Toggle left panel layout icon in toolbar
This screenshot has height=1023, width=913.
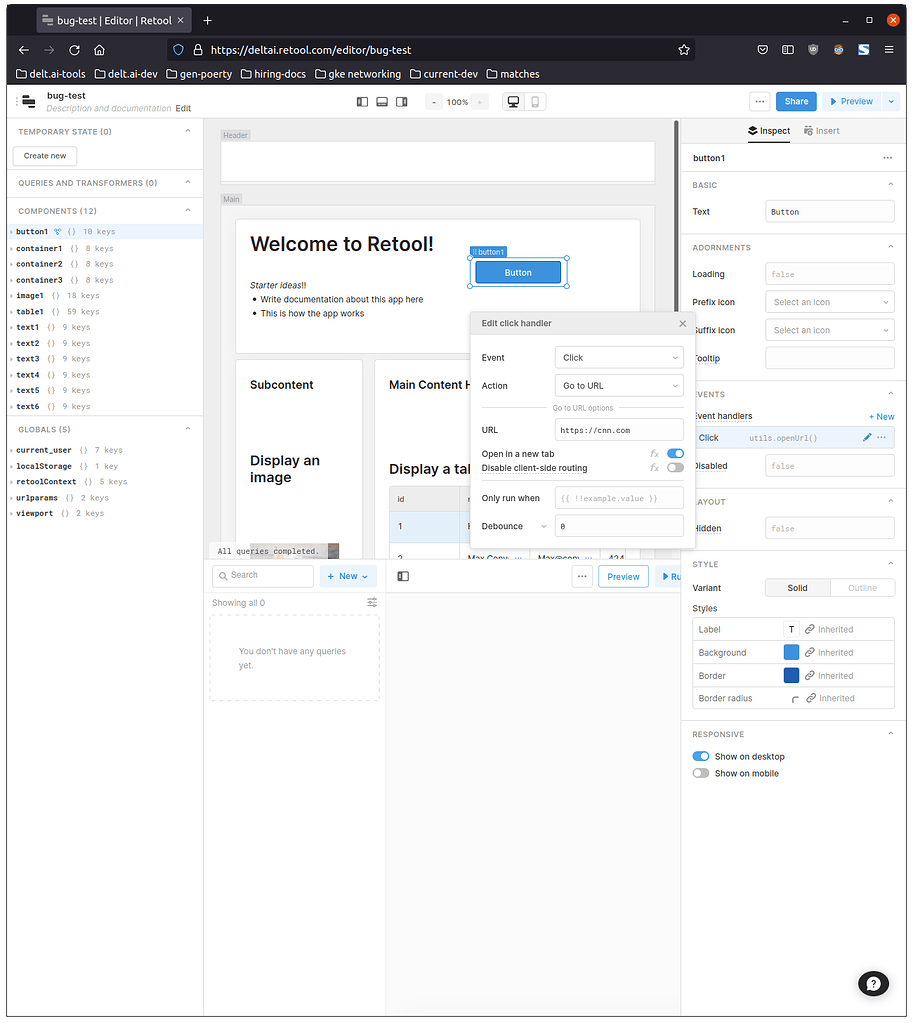click(x=361, y=101)
